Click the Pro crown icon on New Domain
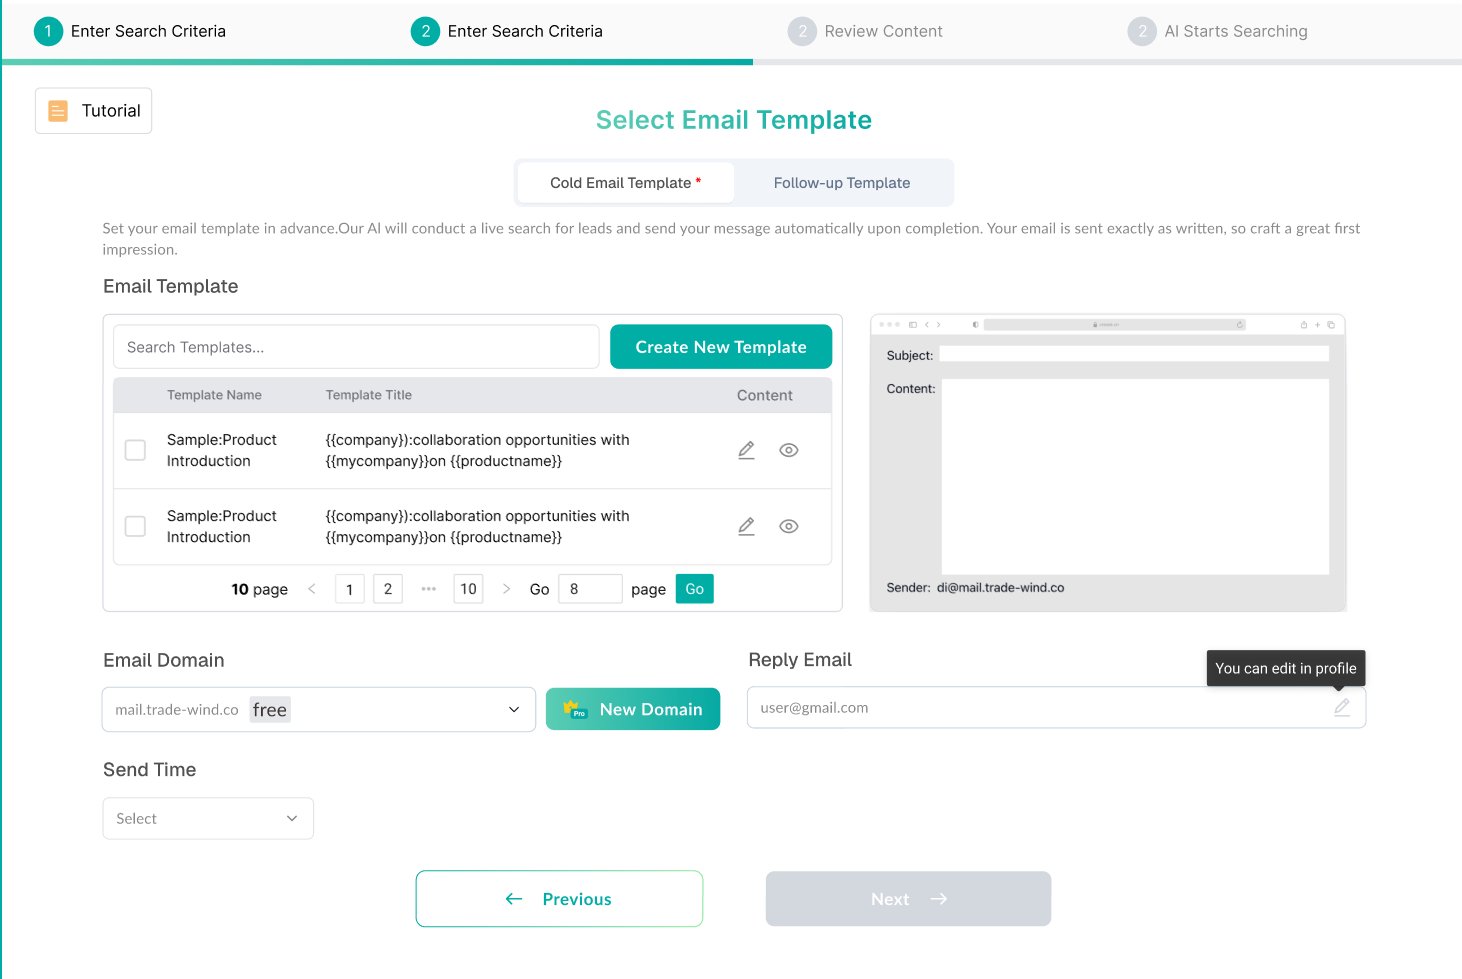 tap(575, 709)
